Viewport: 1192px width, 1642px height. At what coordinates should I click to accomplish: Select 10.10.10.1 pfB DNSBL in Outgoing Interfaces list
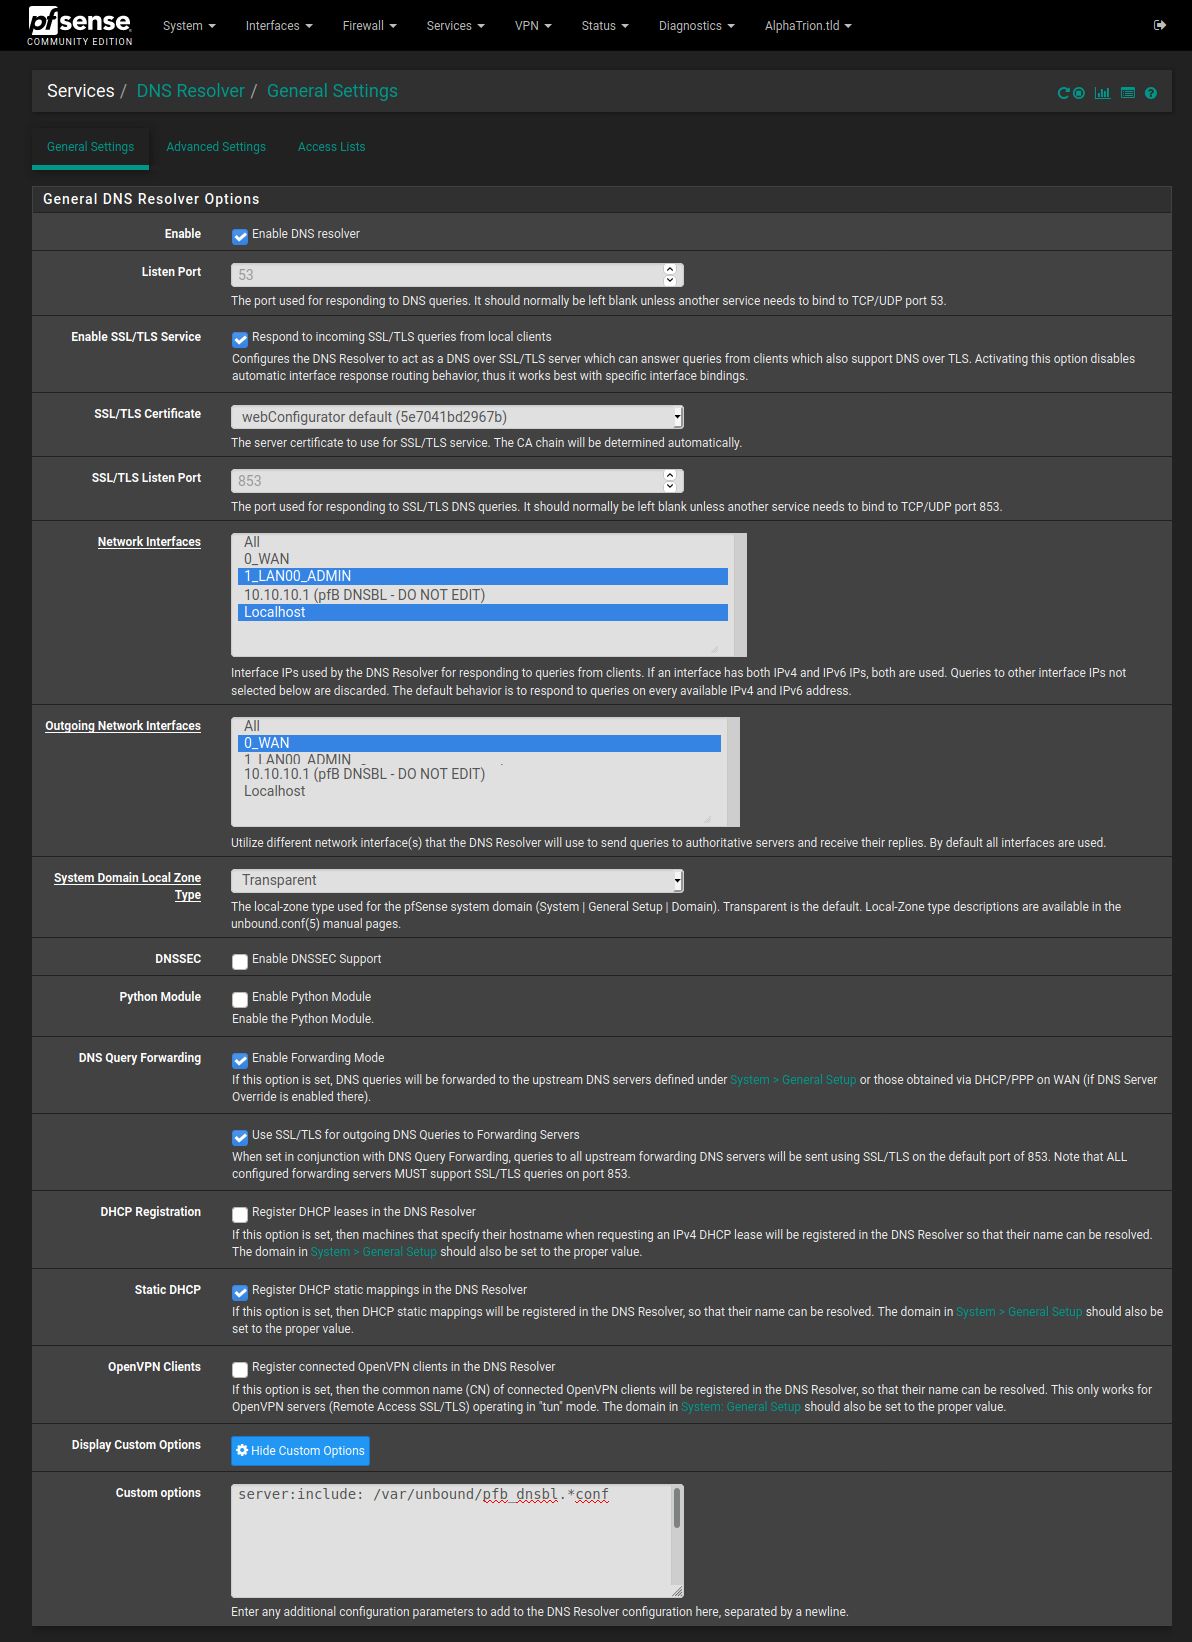click(479, 774)
